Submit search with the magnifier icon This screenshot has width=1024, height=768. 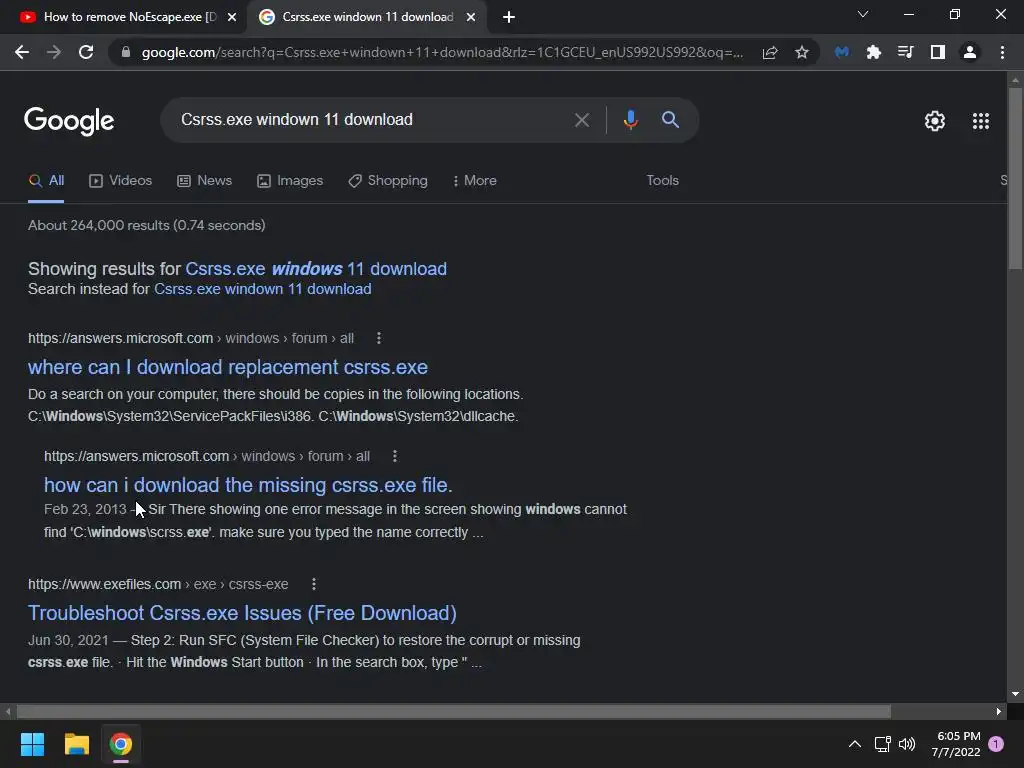click(670, 120)
